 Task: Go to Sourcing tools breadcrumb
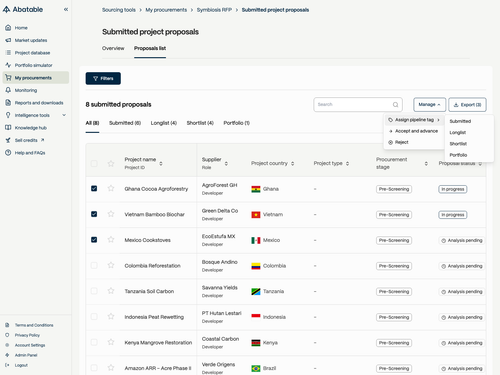click(x=119, y=10)
